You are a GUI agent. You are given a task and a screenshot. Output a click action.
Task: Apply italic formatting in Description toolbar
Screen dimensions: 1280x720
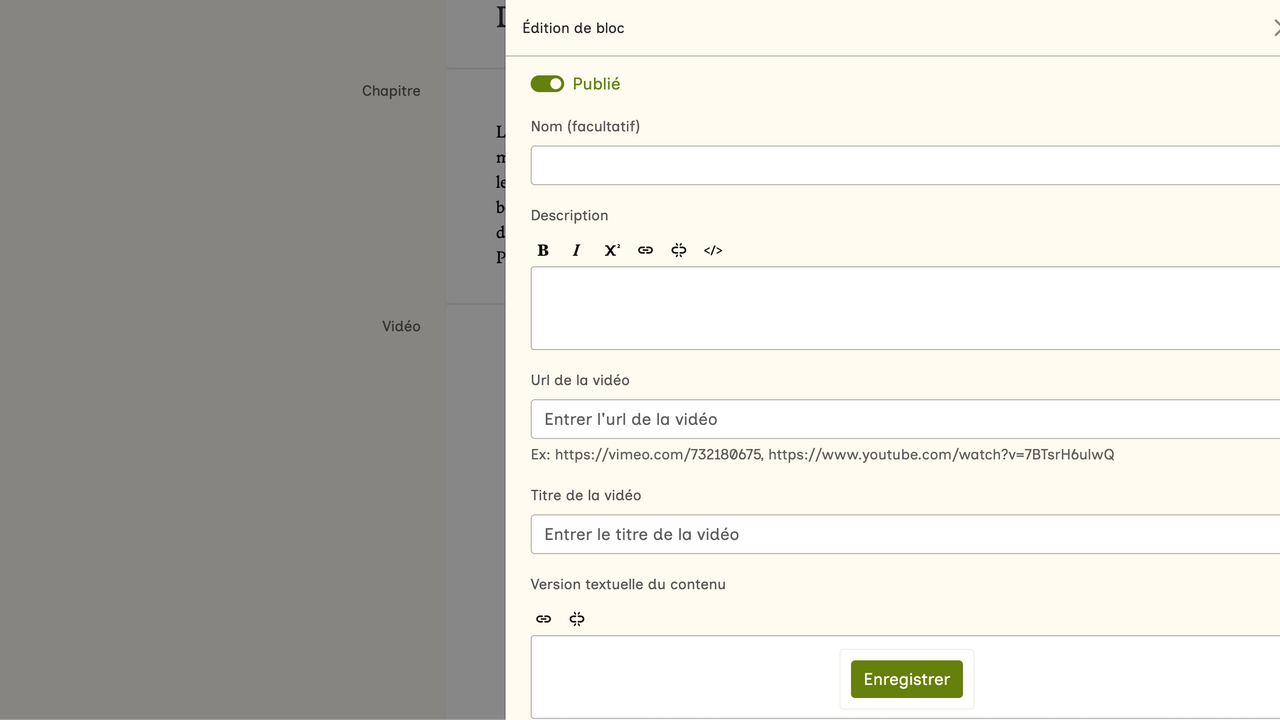pos(577,250)
